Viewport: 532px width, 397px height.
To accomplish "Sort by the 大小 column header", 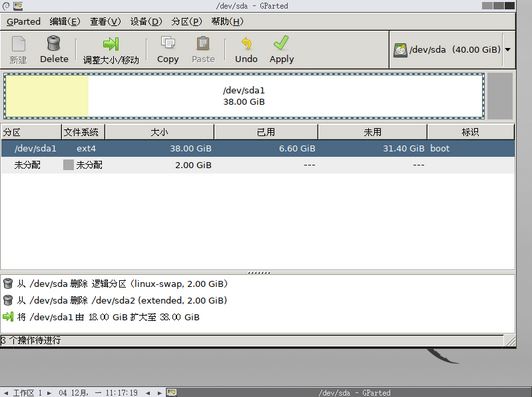I will (159, 132).
